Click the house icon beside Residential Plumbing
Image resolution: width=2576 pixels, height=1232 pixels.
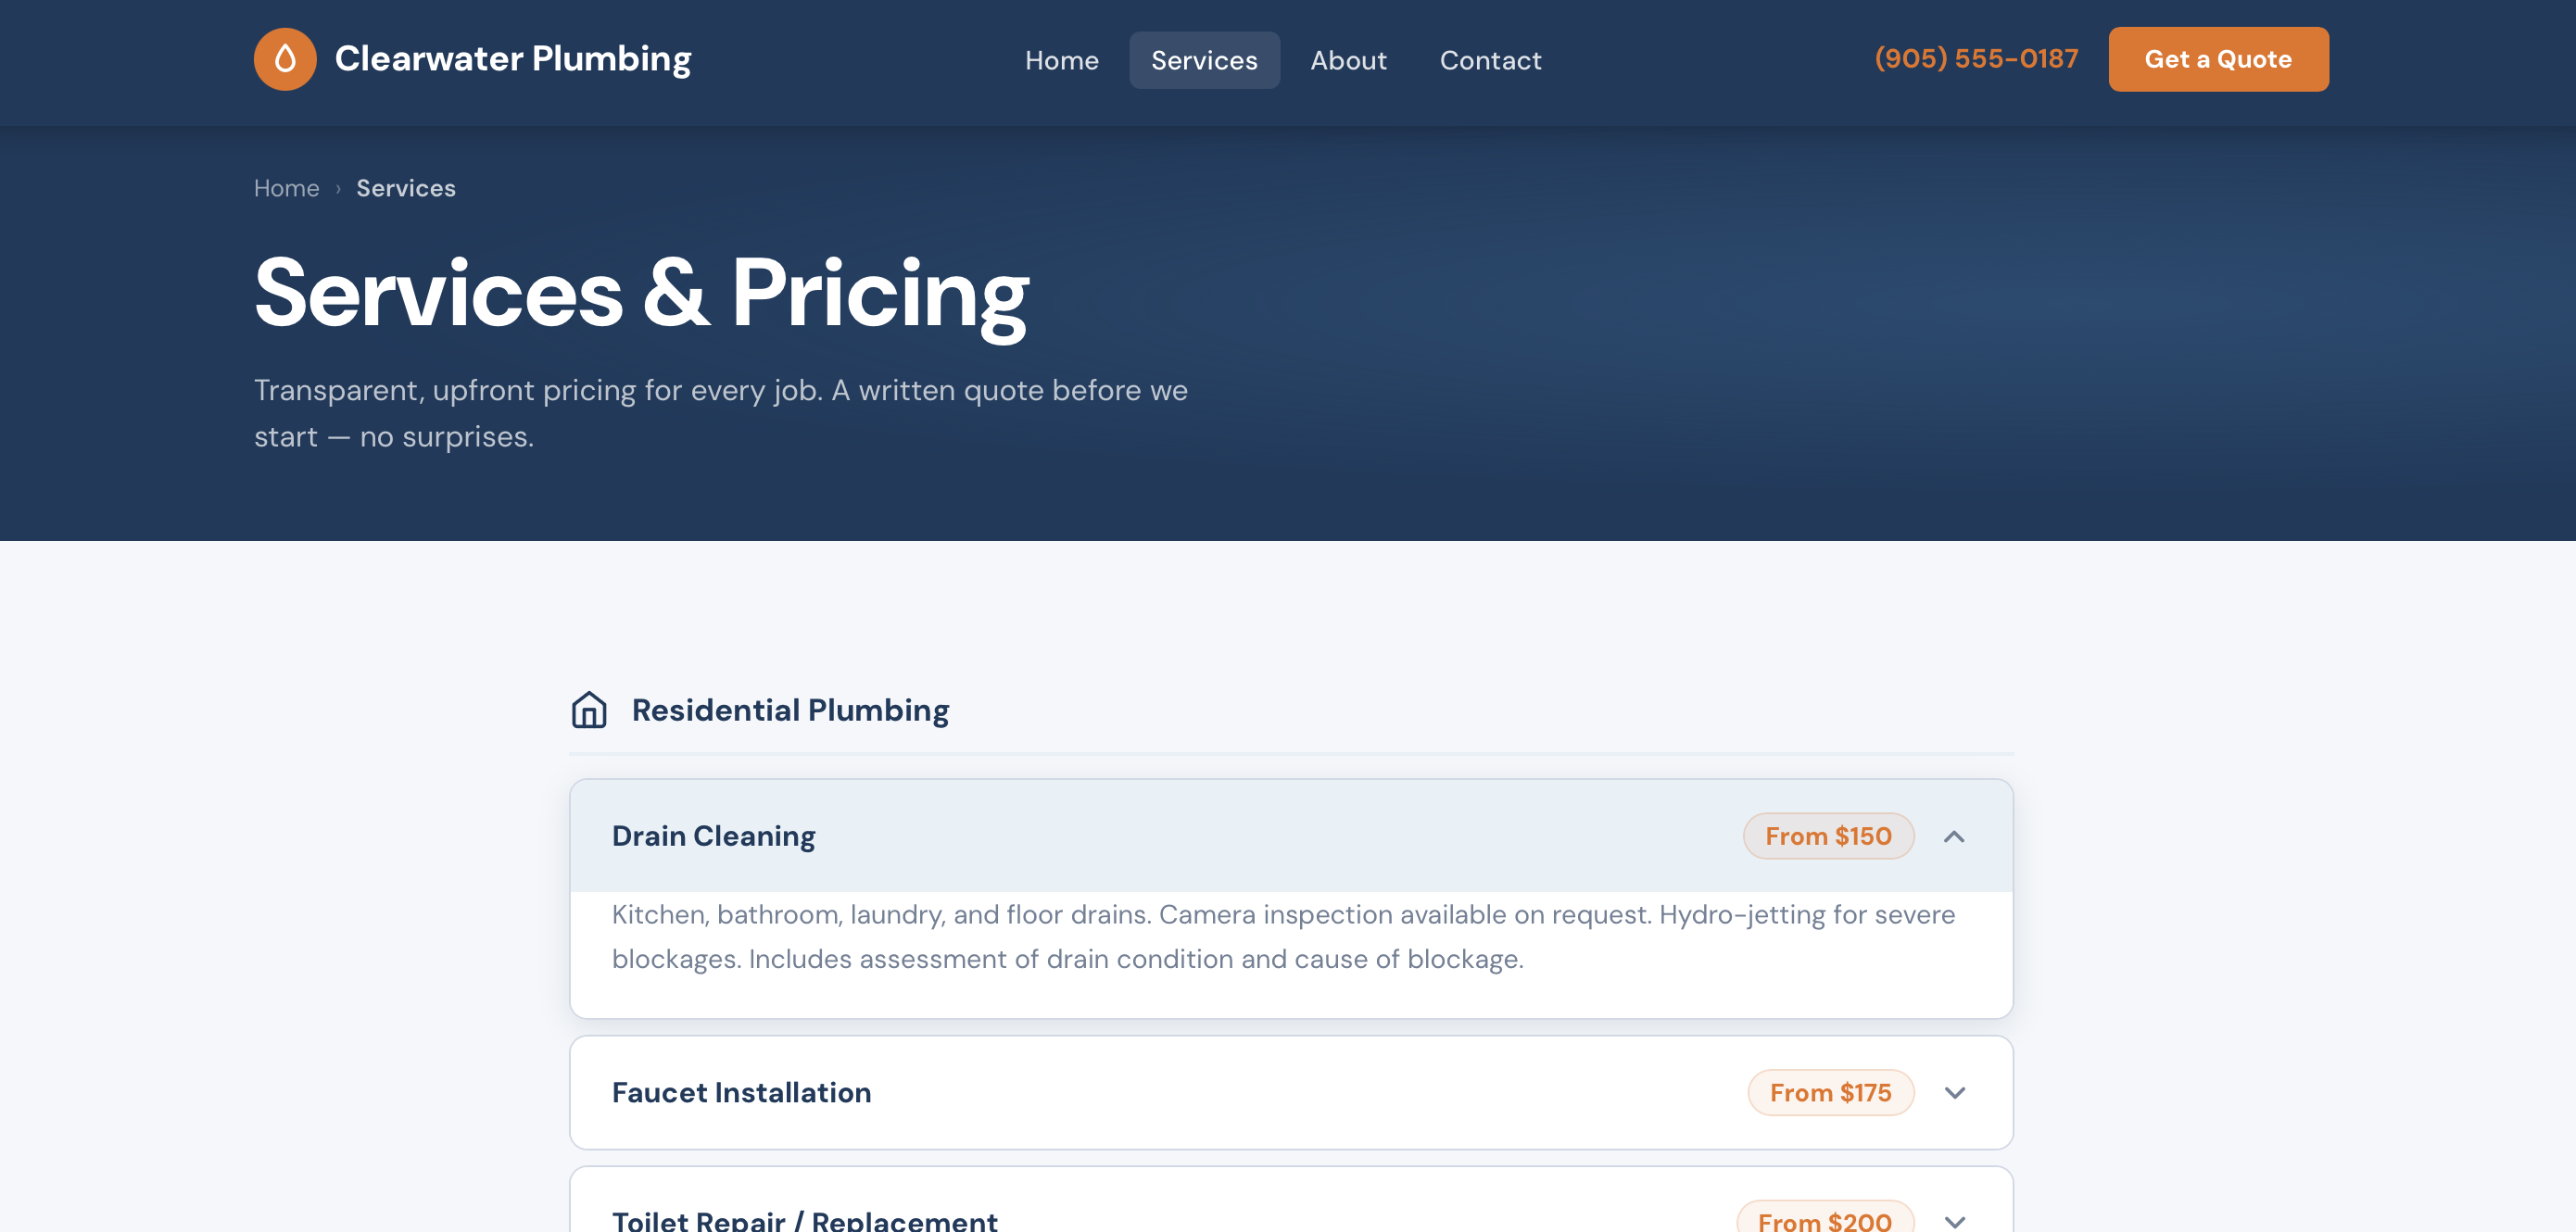(x=589, y=710)
